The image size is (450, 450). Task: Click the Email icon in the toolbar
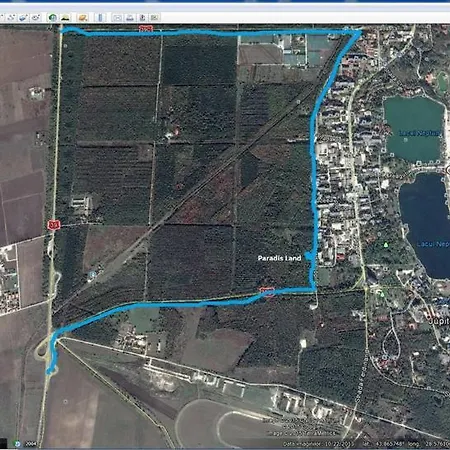(x=117, y=18)
